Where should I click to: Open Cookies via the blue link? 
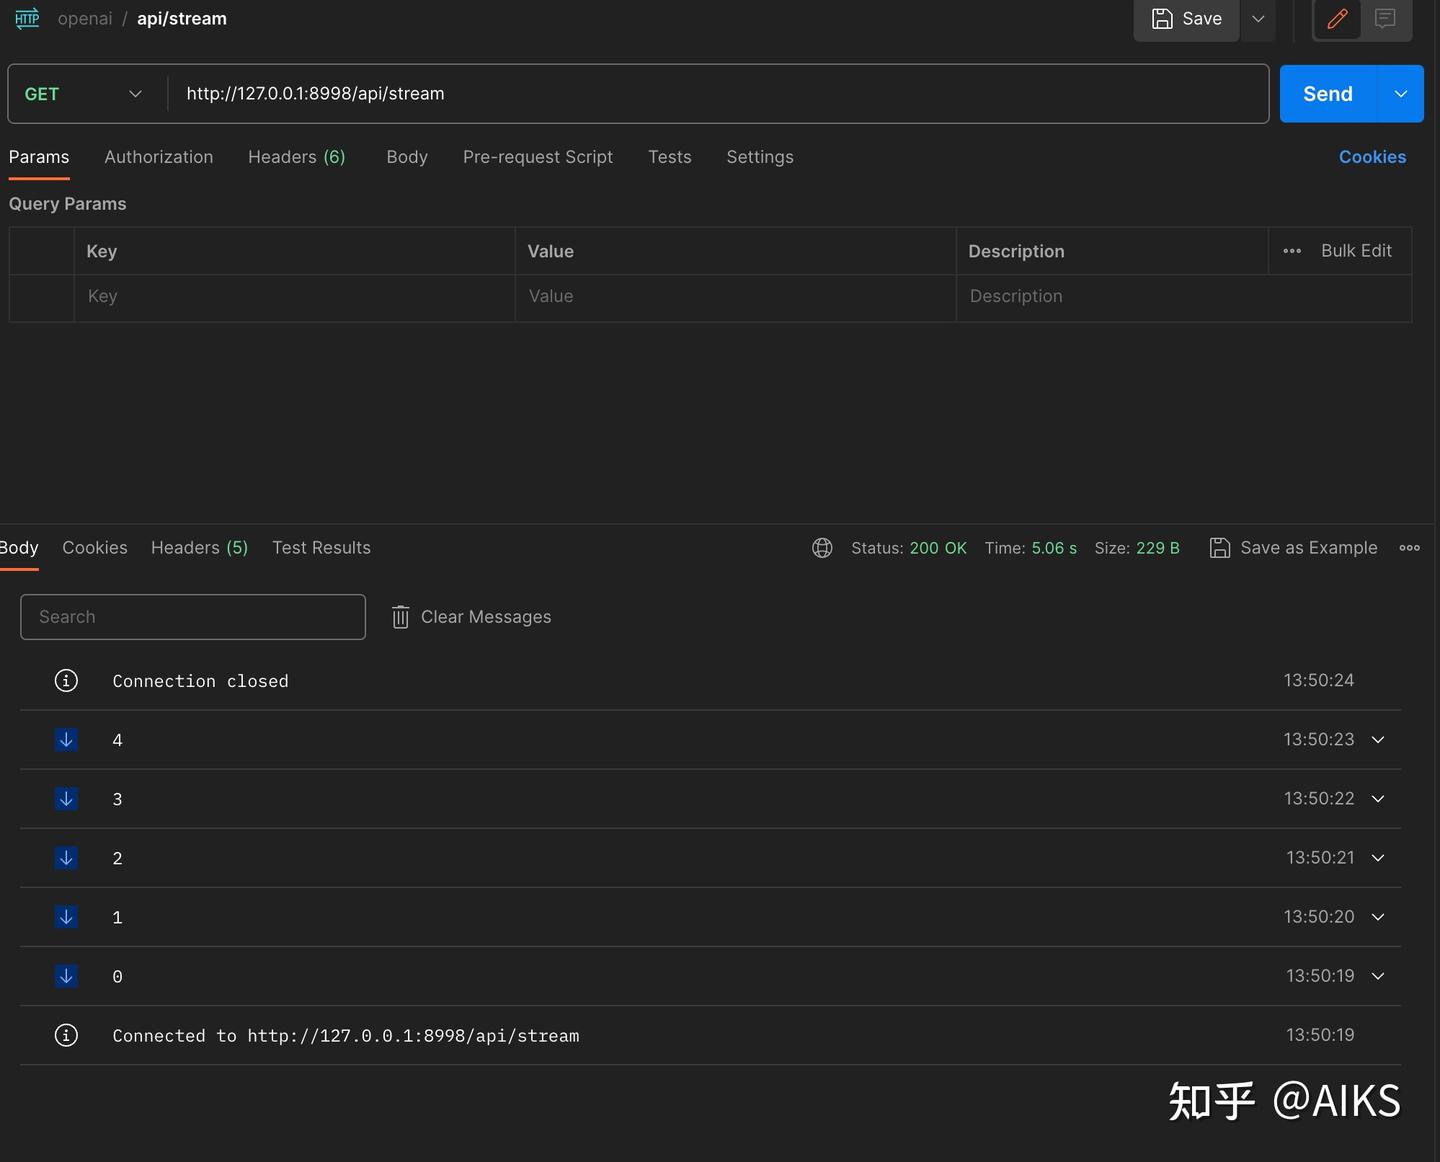[1373, 157]
